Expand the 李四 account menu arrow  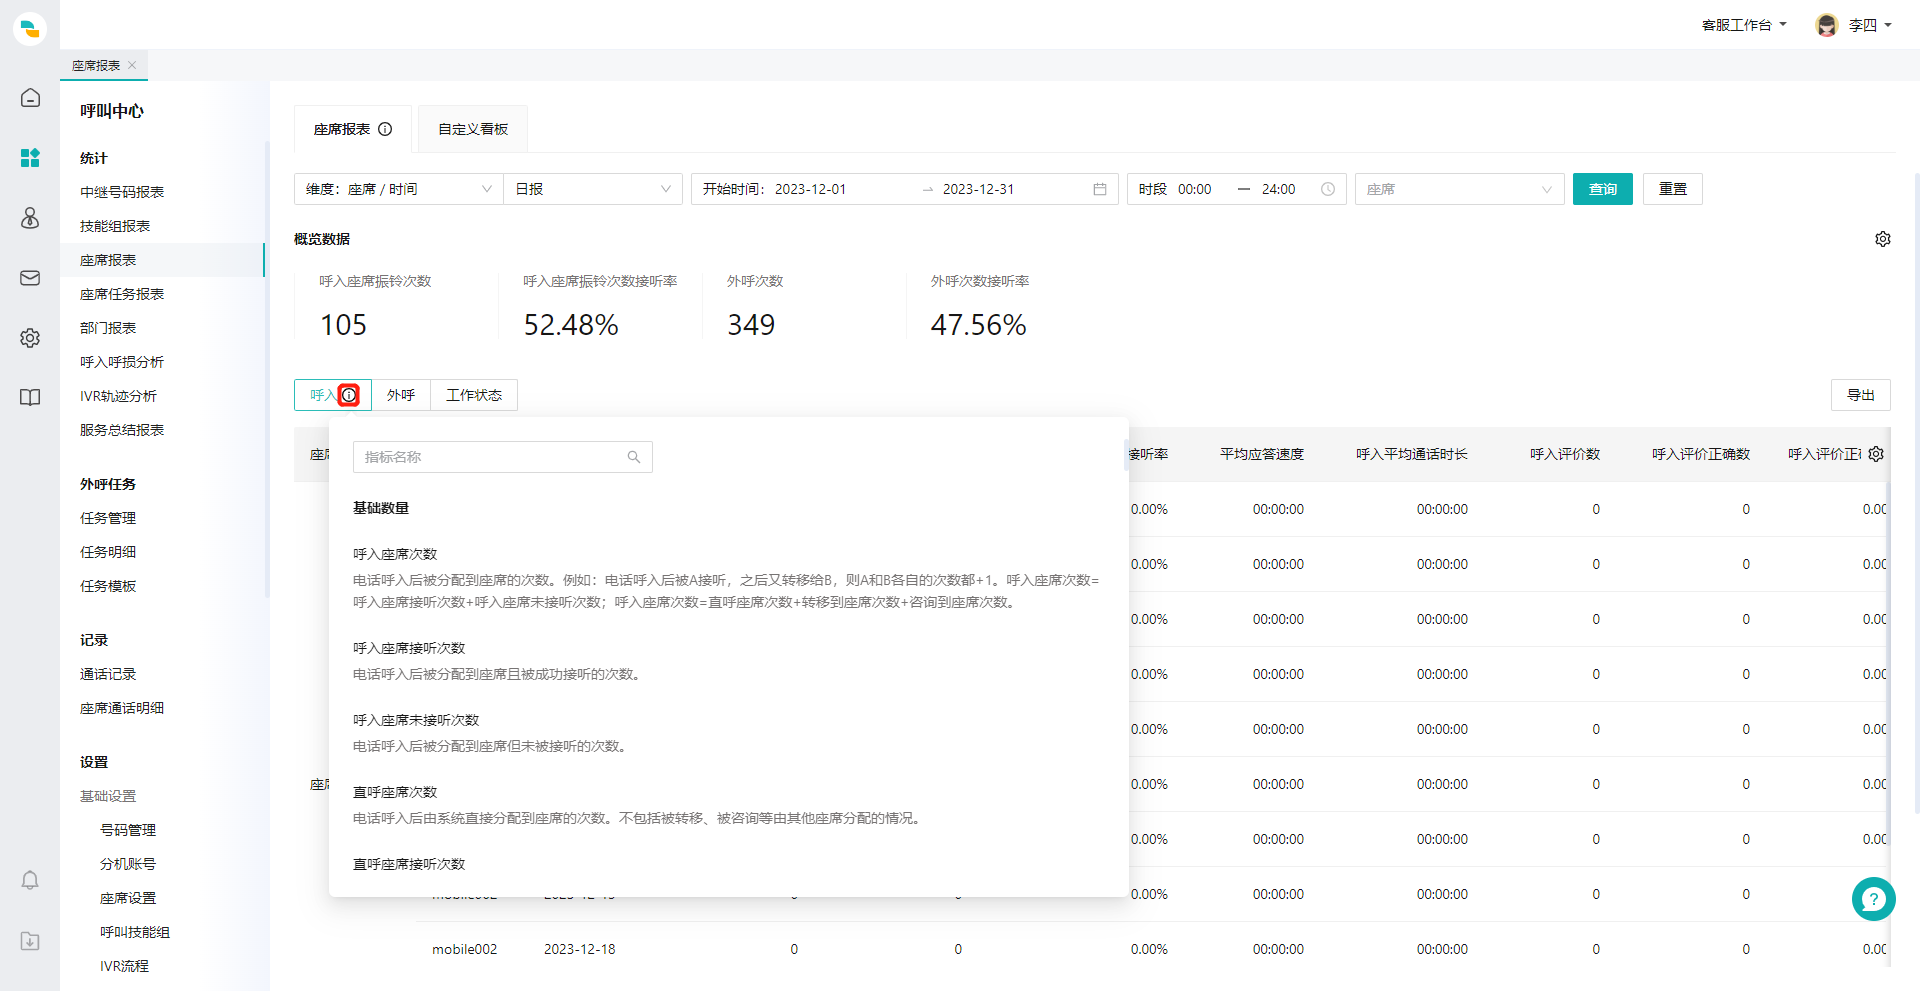(1888, 25)
